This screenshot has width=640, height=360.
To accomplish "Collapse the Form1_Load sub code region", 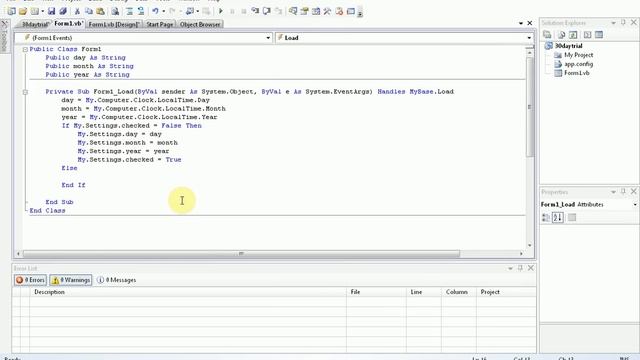I will pos(25,92).
